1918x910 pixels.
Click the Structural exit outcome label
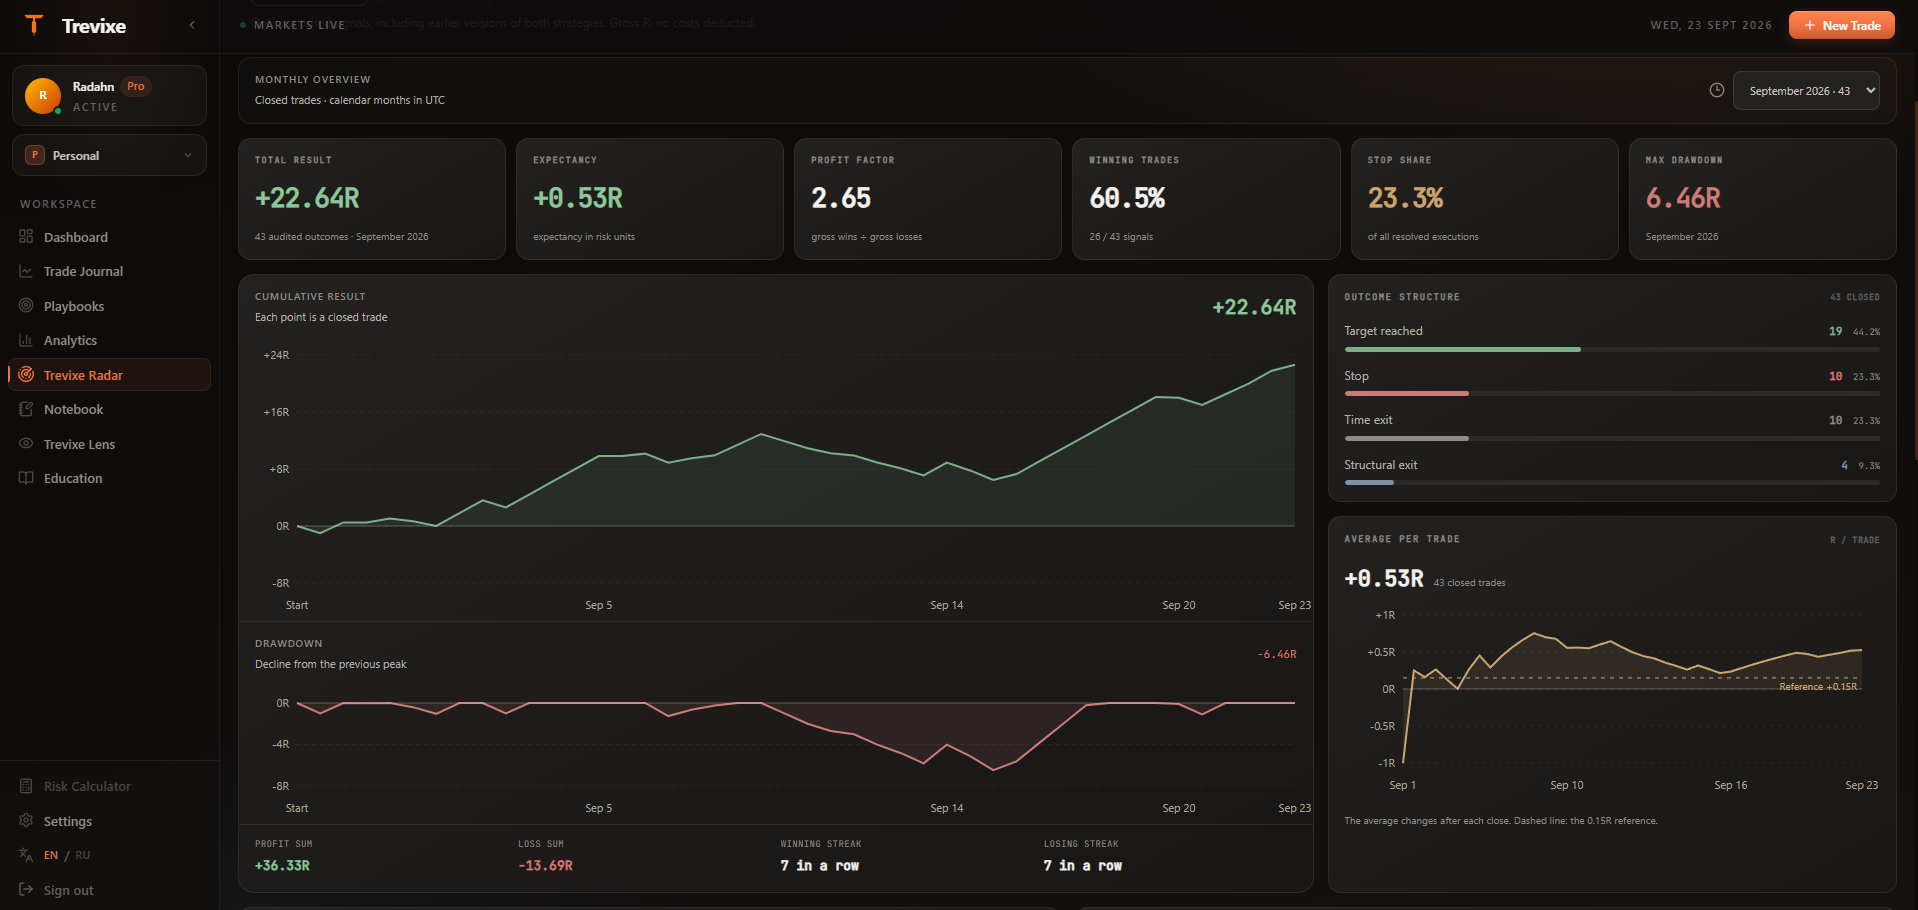point(1380,465)
